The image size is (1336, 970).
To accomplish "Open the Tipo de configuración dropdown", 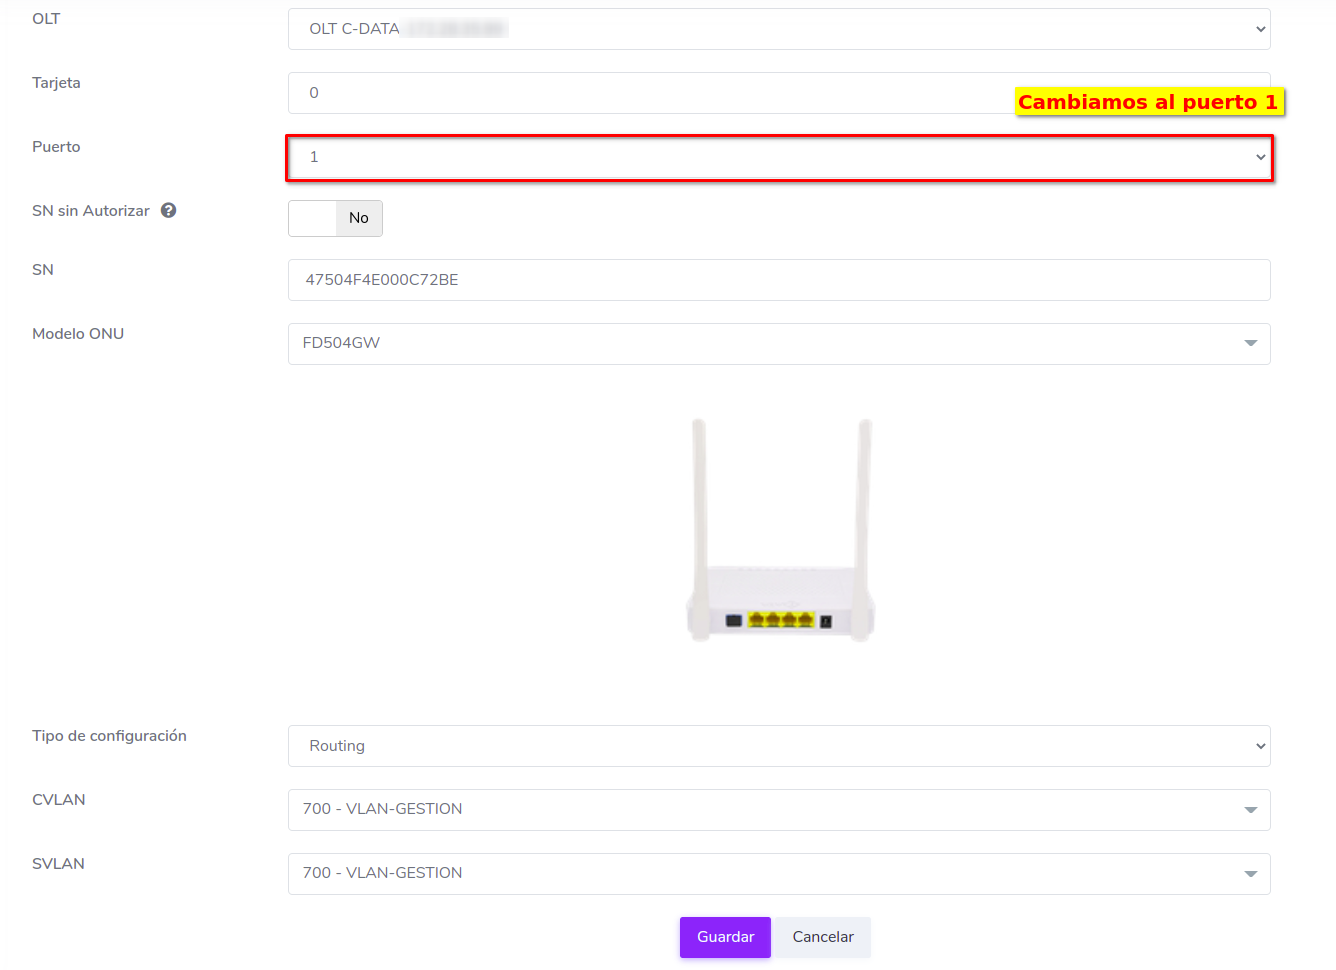I will [778, 746].
